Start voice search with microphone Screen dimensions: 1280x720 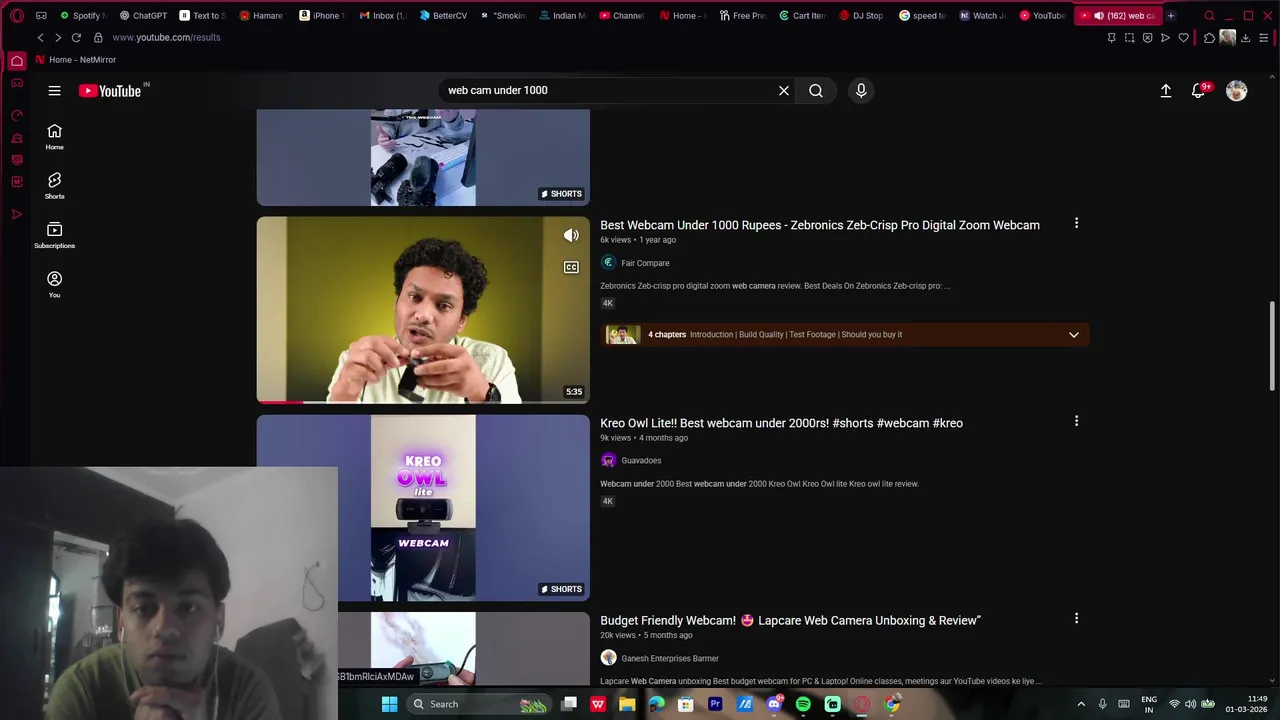pyautogui.click(x=861, y=90)
